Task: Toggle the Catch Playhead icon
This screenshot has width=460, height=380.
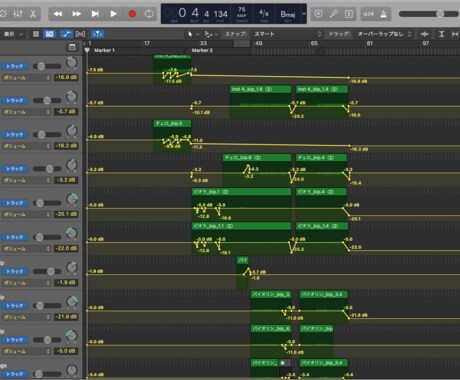Action: click(80, 34)
